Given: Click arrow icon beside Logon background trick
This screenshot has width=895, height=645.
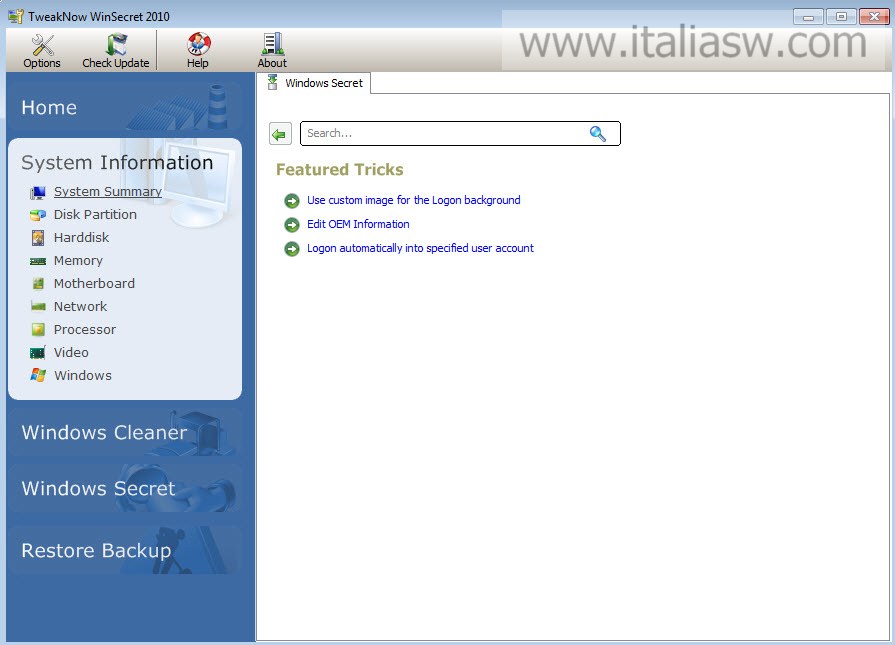Looking at the screenshot, I should pyautogui.click(x=292, y=201).
